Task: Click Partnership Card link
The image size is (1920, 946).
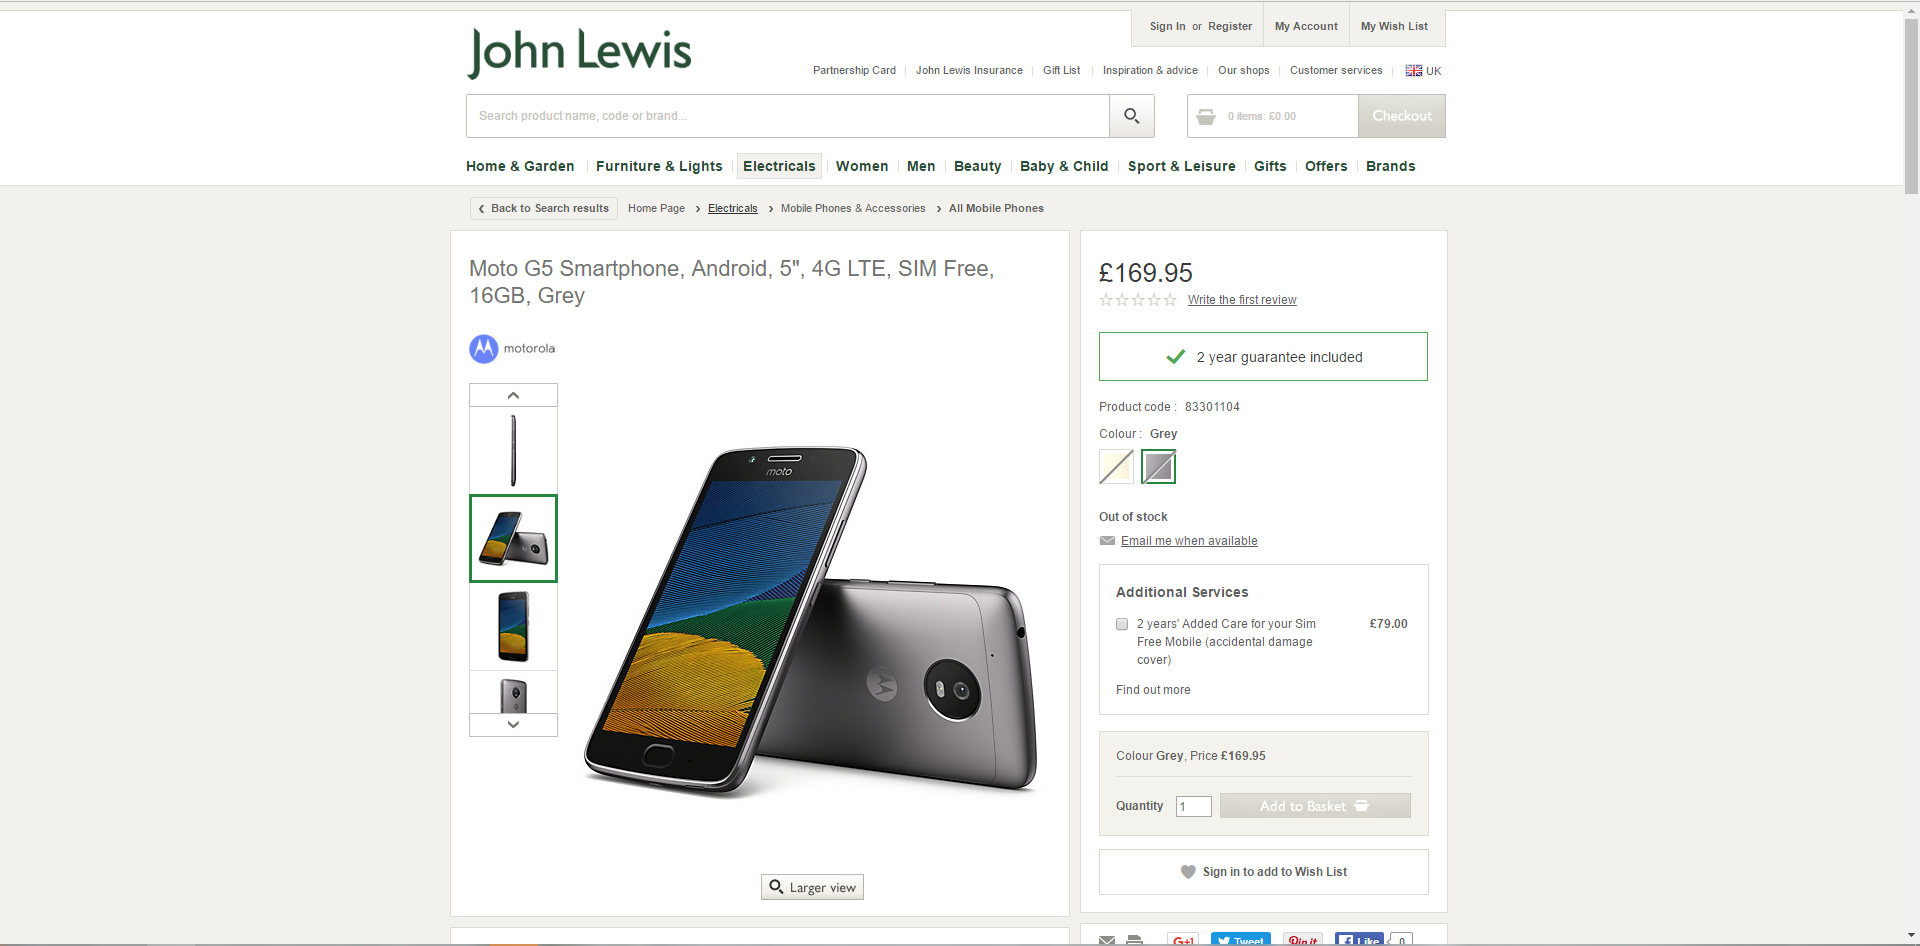Action: (854, 71)
